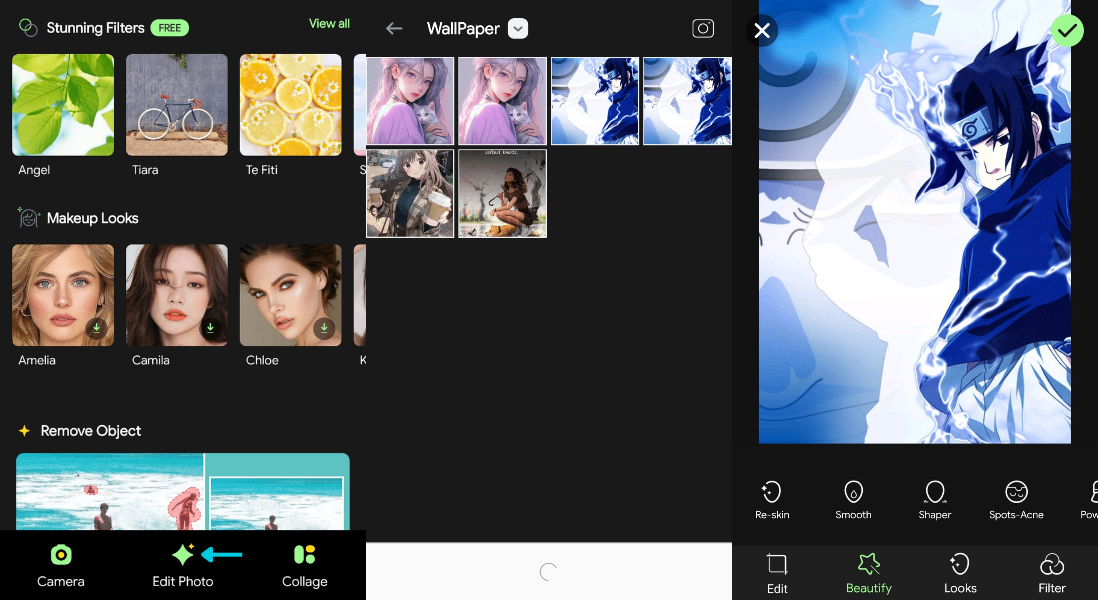Pick the first pink-haired girl wallpaper
The image size is (1100, 600).
pos(410,101)
